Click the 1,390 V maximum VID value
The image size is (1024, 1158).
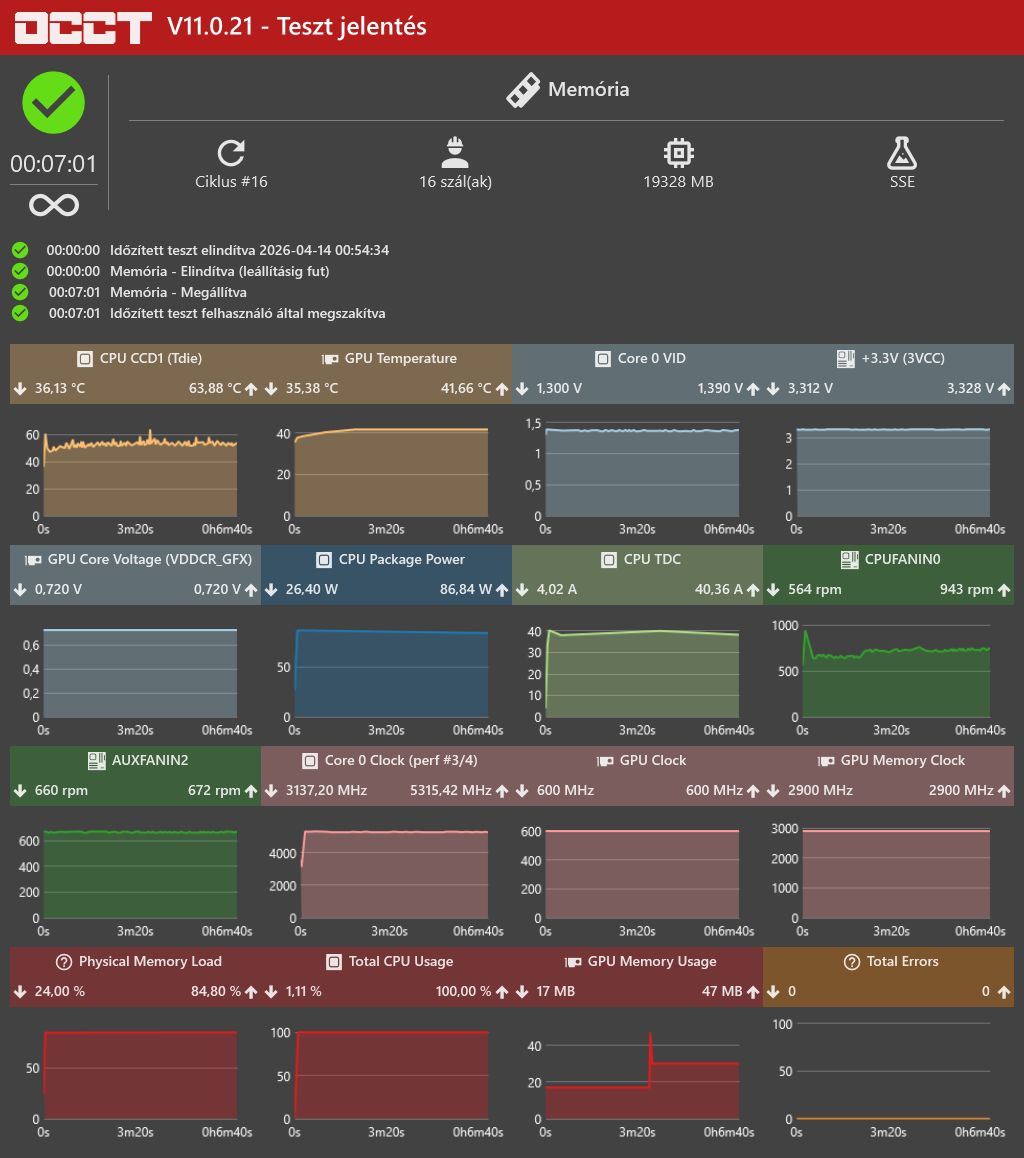pyautogui.click(x=720, y=389)
